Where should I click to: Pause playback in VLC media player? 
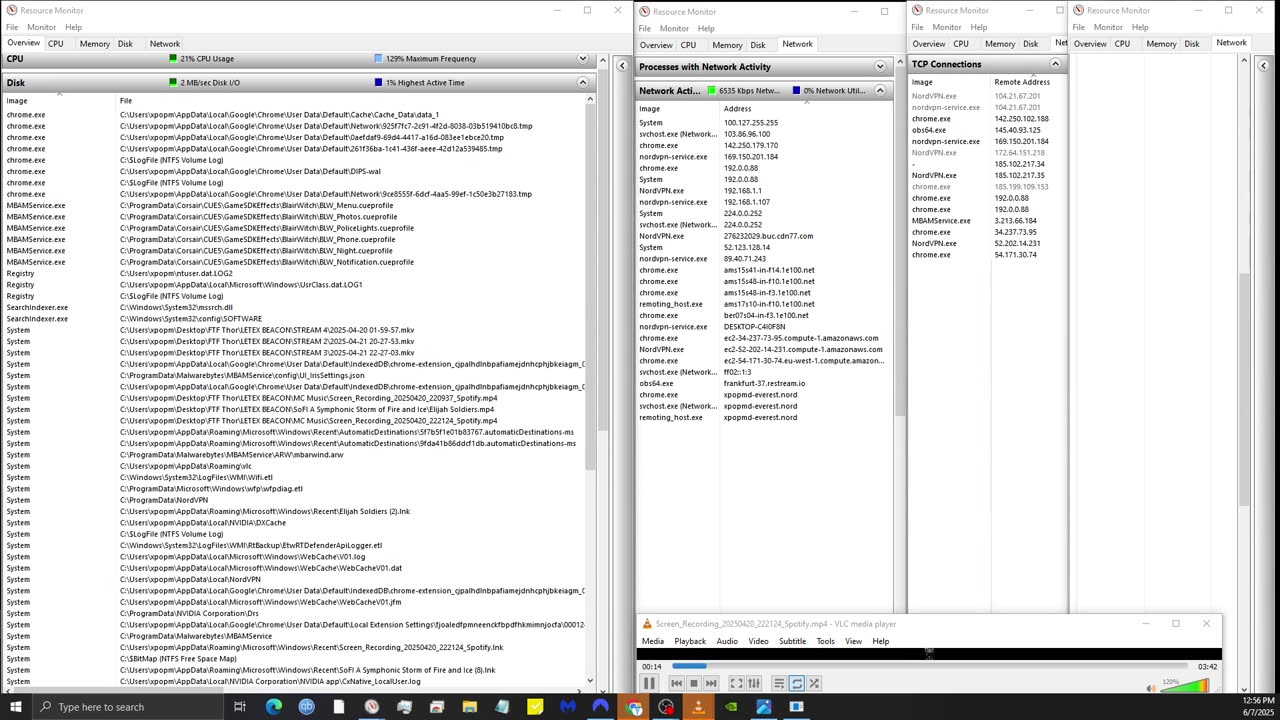648,683
